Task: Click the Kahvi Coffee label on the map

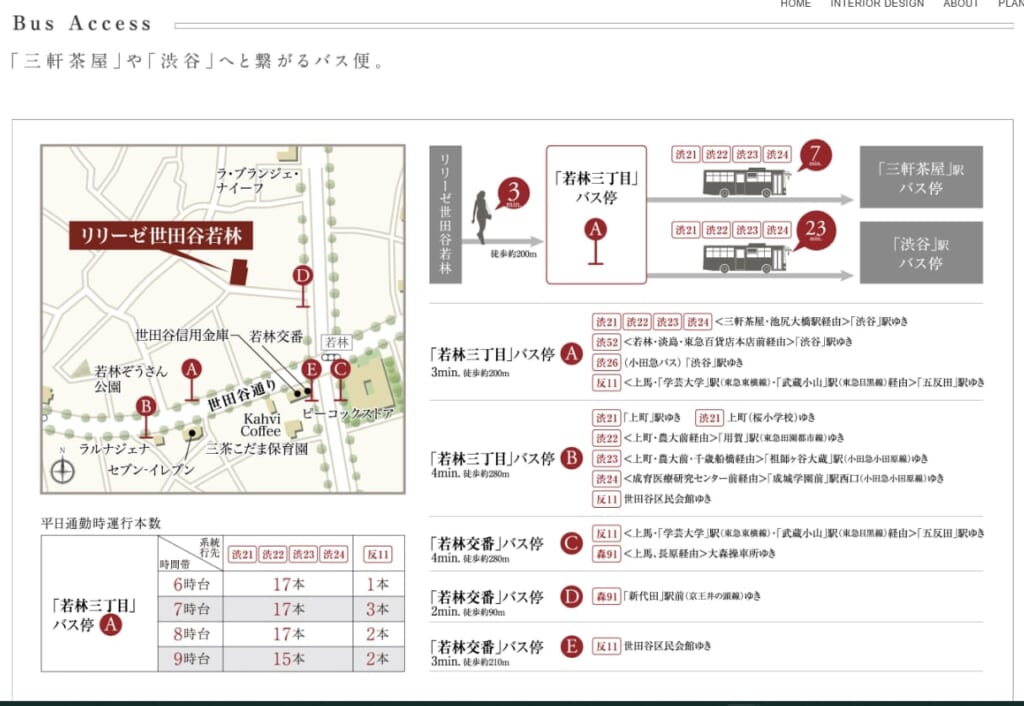Action: click(261, 425)
